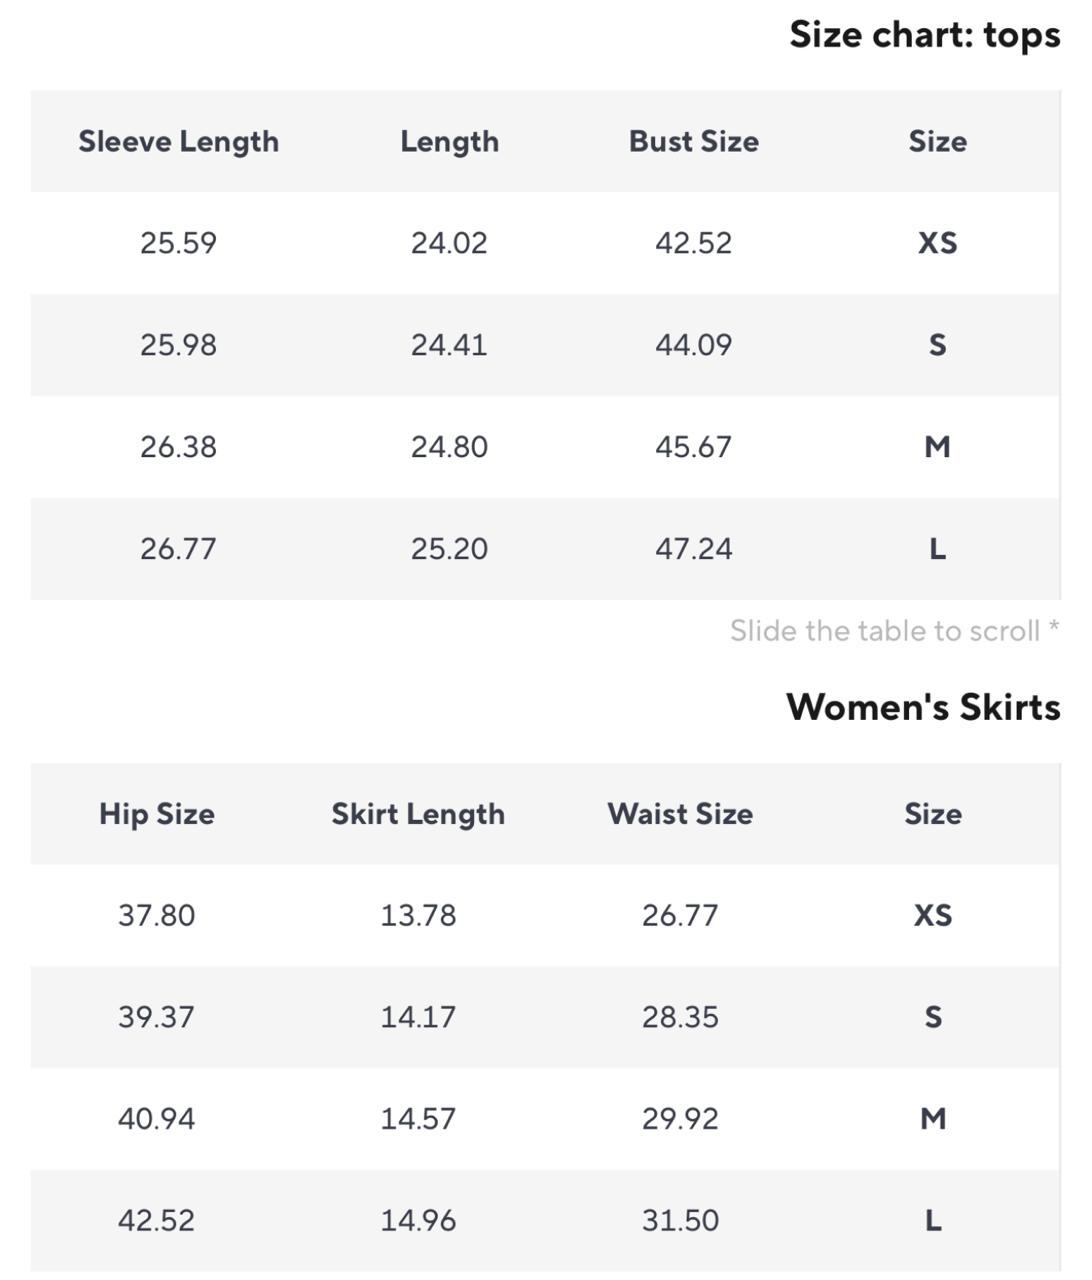The width and height of the screenshot is (1092, 1280).
Task: Select the 25.59 sleeve length value
Action: point(178,243)
